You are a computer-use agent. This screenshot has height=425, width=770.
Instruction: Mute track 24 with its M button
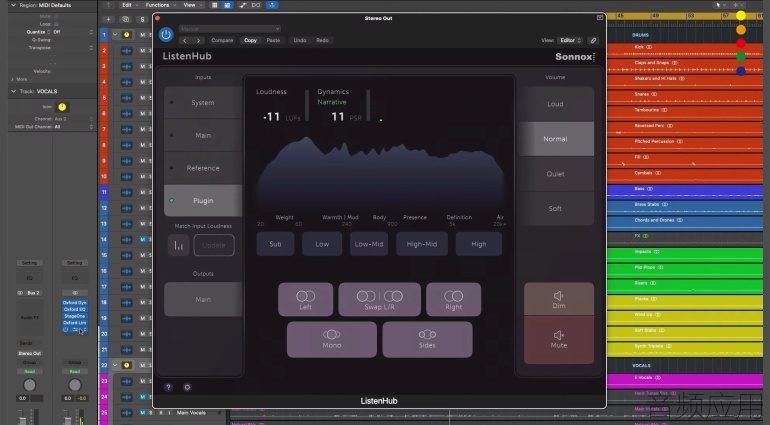pyautogui.click(x=142, y=397)
